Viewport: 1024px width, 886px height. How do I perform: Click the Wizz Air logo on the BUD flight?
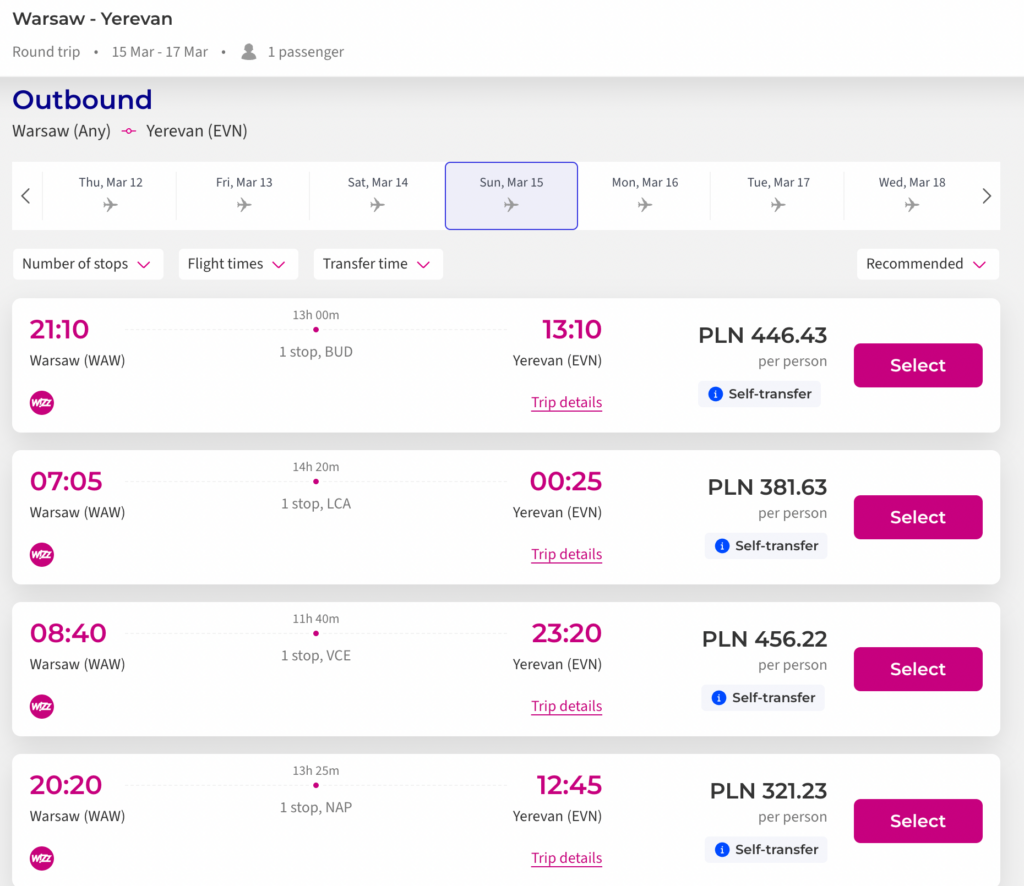[x=41, y=403]
